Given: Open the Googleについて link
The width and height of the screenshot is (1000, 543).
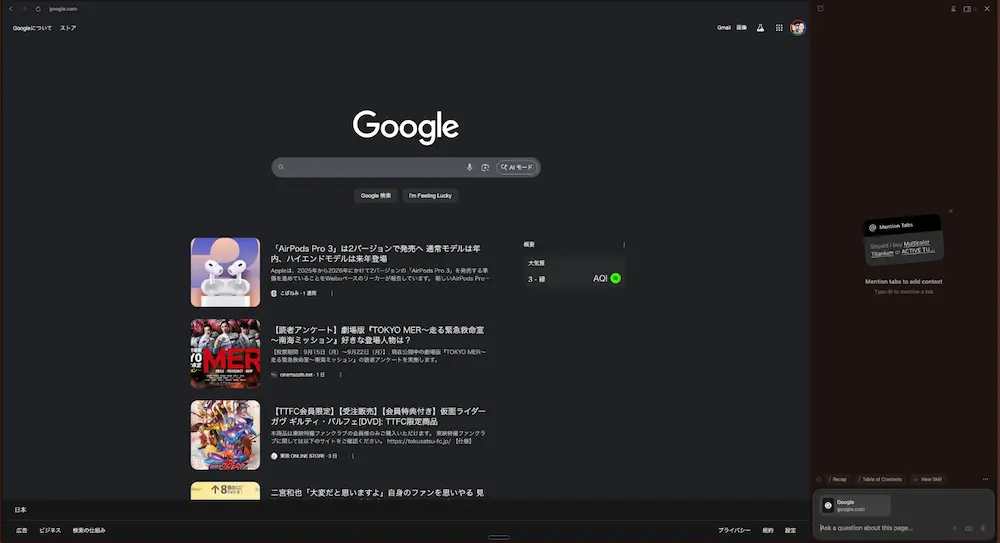Looking at the screenshot, I should click(x=33, y=28).
